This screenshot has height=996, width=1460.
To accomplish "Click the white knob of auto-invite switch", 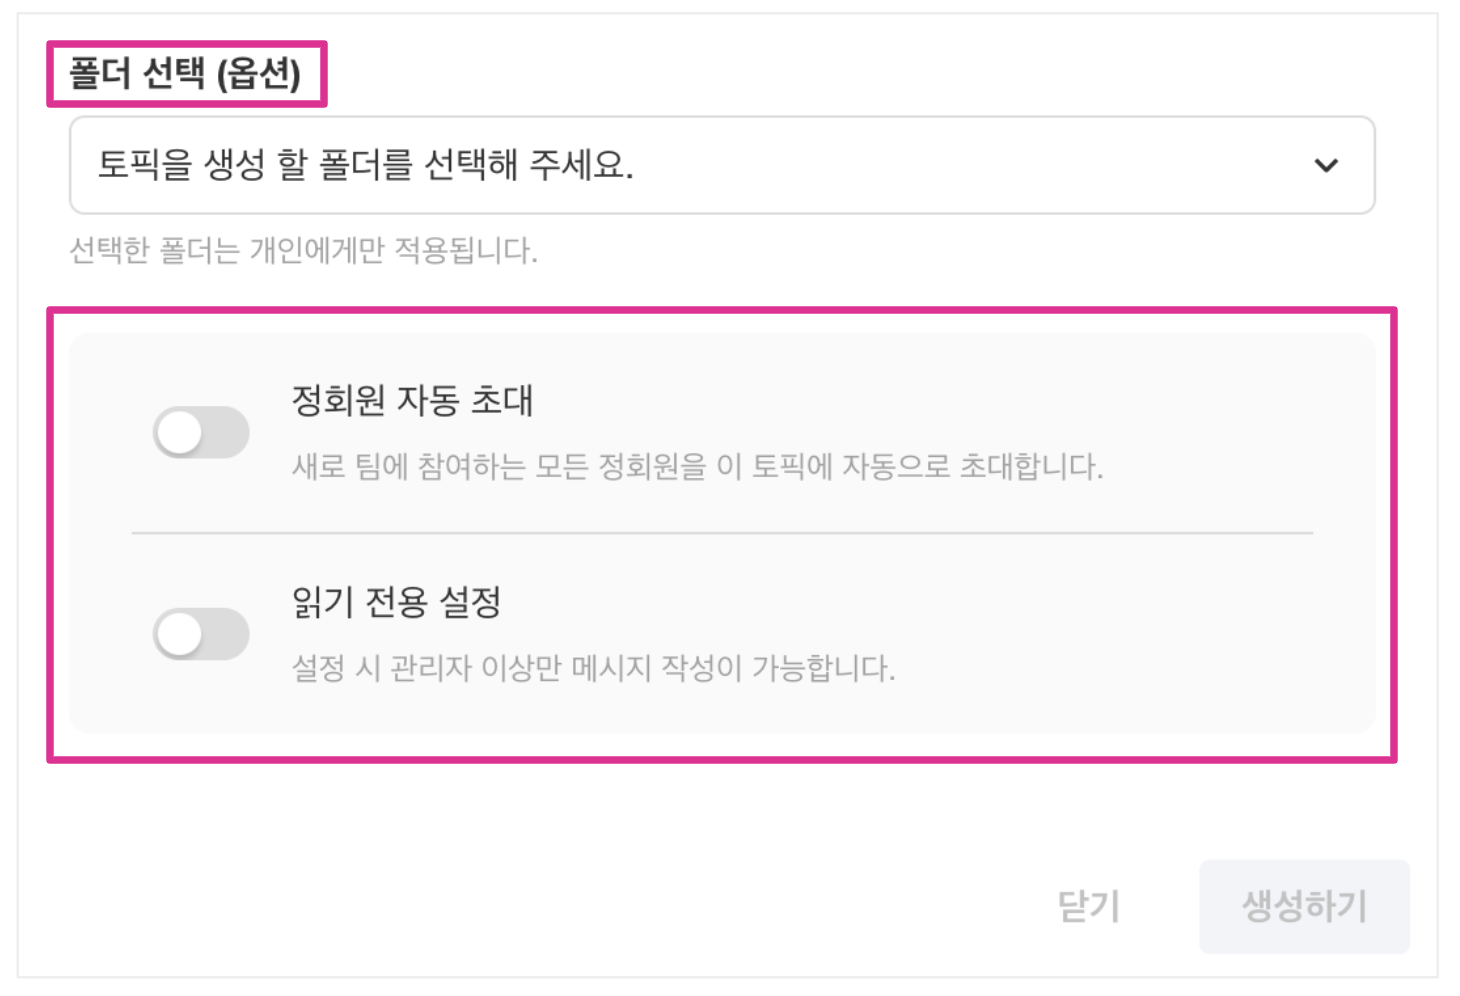I will 180,433.
